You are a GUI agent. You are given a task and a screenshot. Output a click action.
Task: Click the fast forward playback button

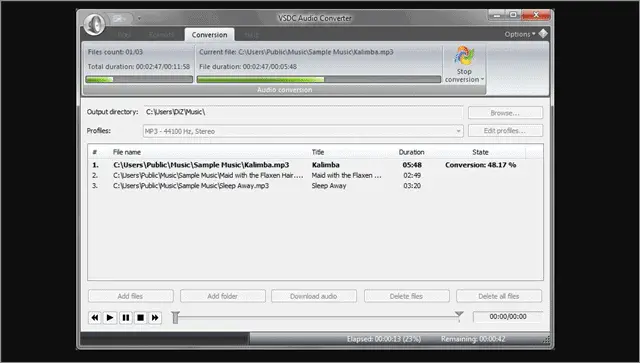pos(155,317)
